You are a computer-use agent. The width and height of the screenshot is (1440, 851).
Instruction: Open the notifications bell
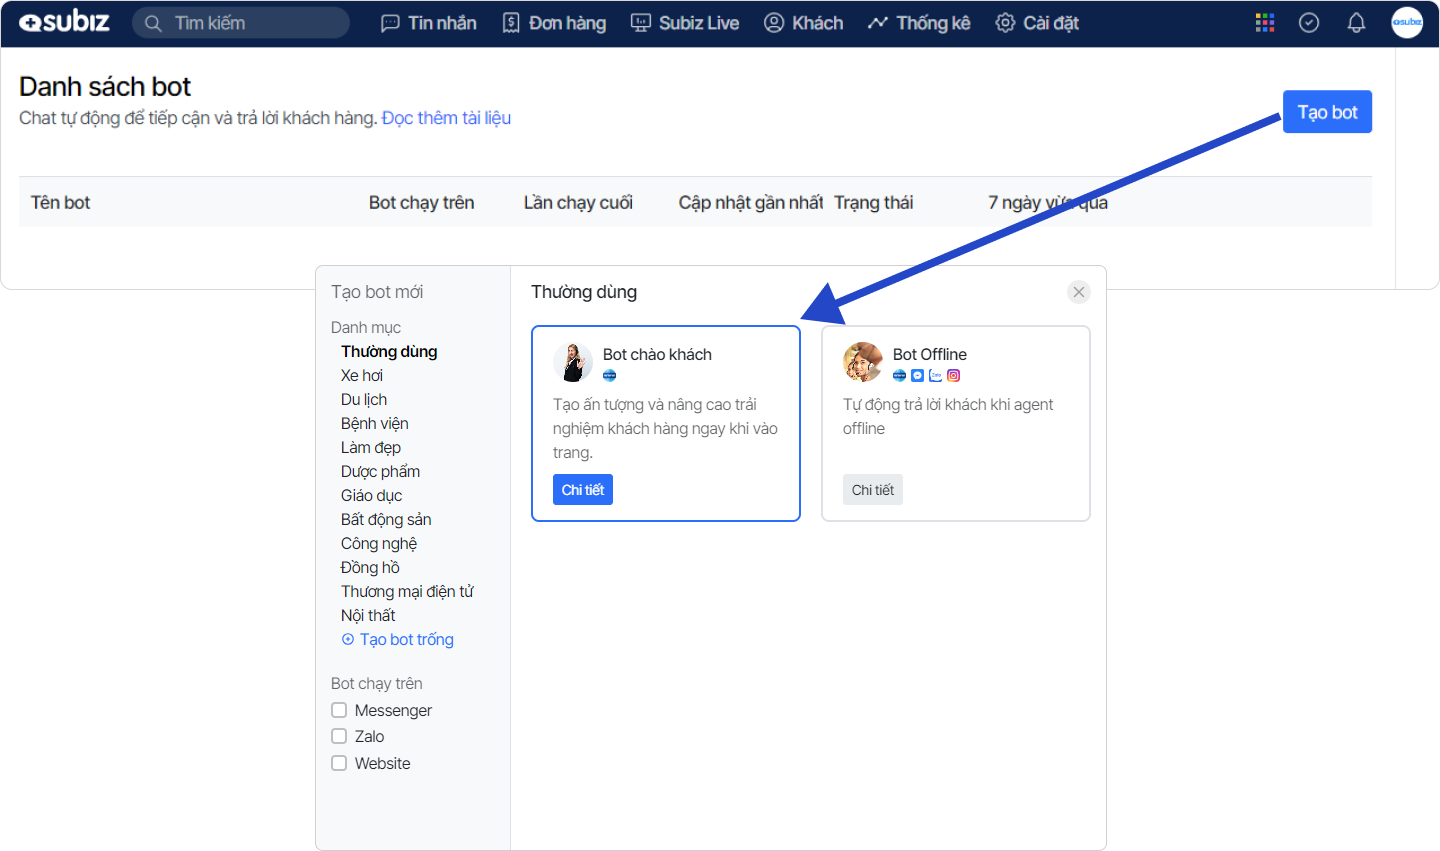point(1356,23)
